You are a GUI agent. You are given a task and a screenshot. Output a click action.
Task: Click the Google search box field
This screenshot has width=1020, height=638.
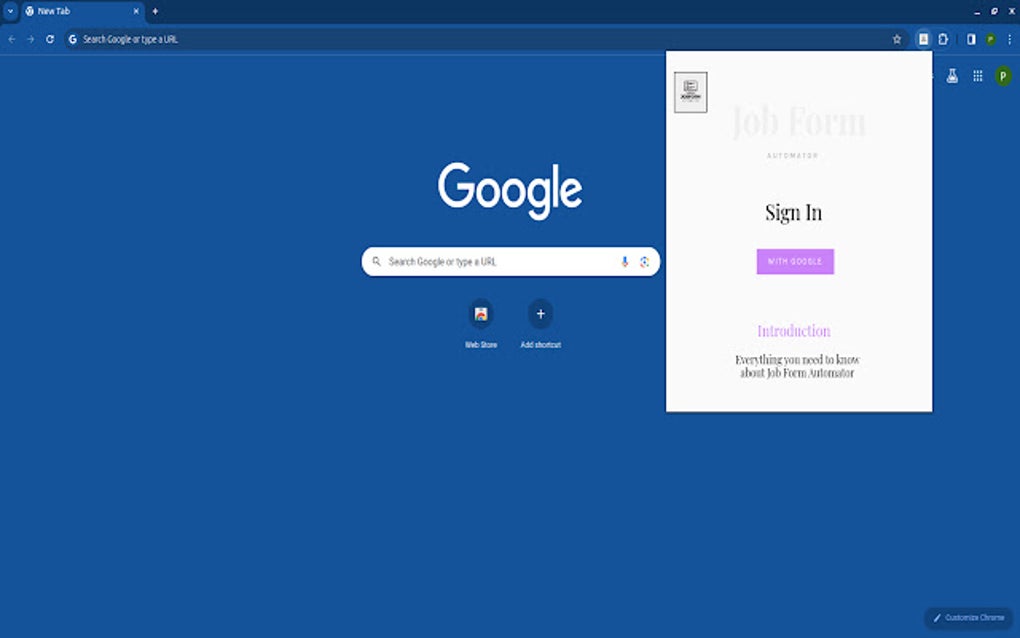(x=511, y=261)
